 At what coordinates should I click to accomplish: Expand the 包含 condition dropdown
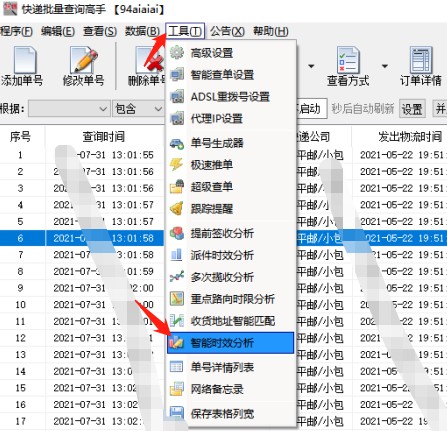138,109
